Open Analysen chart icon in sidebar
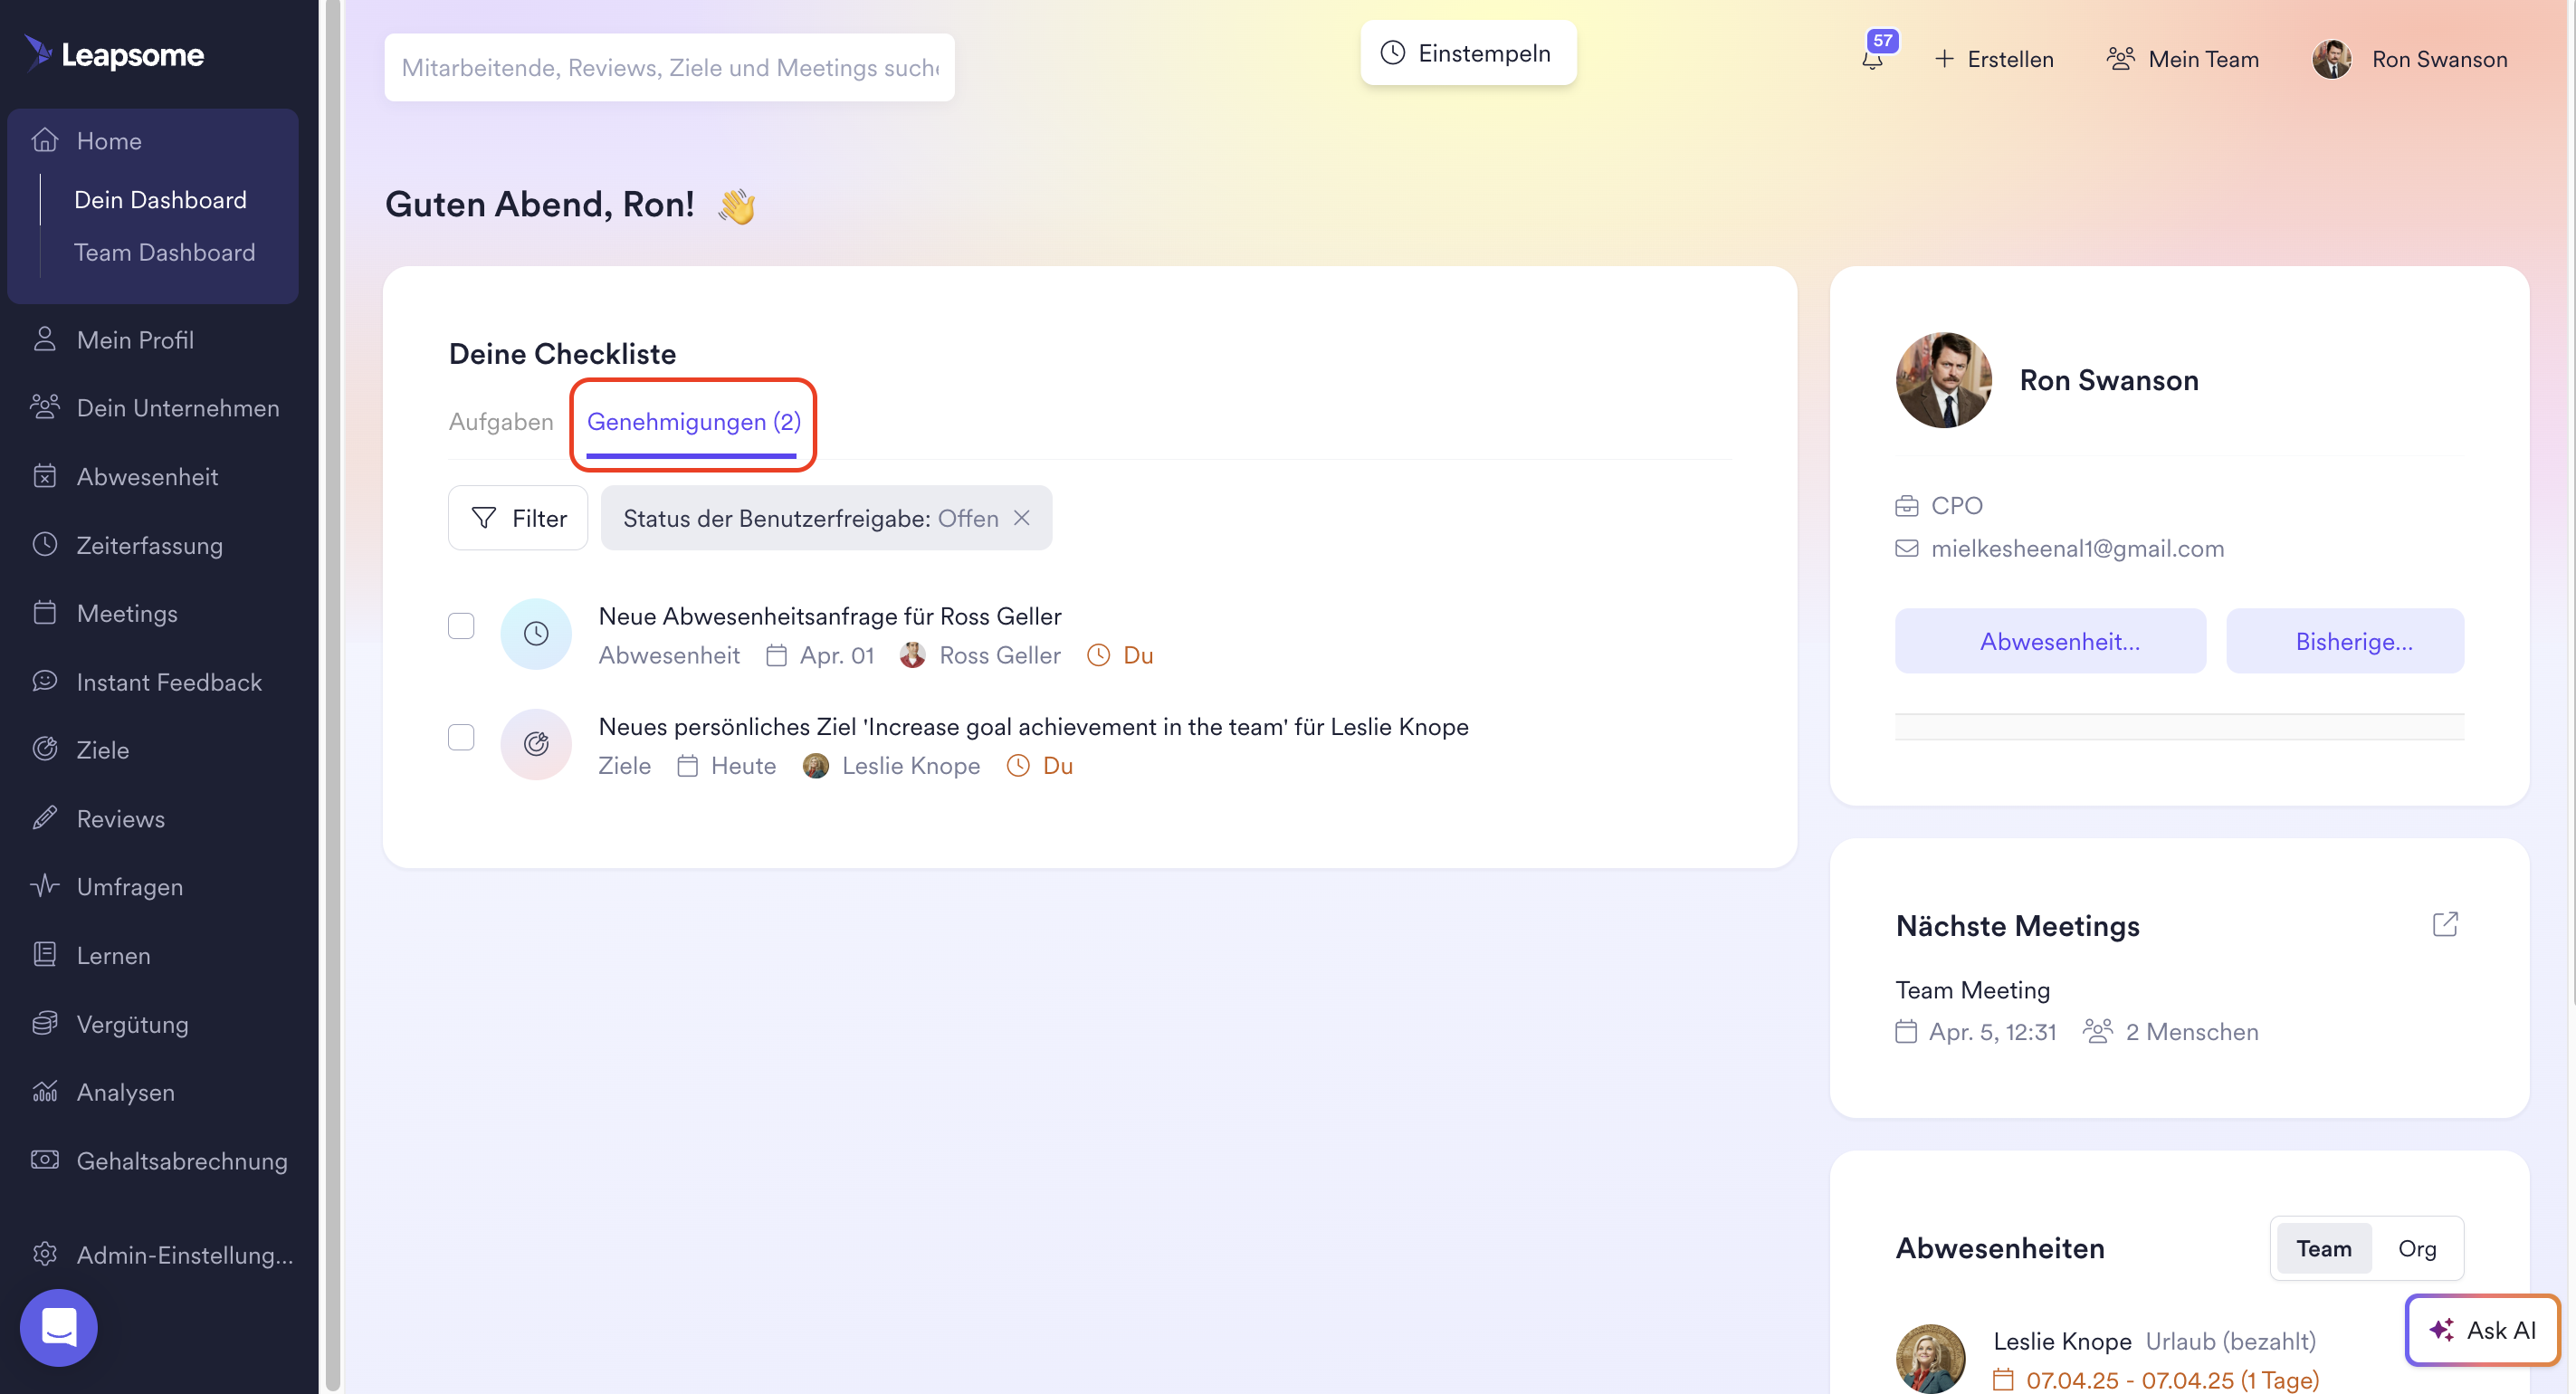Viewport: 2576px width, 1394px height. [x=45, y=1091]
